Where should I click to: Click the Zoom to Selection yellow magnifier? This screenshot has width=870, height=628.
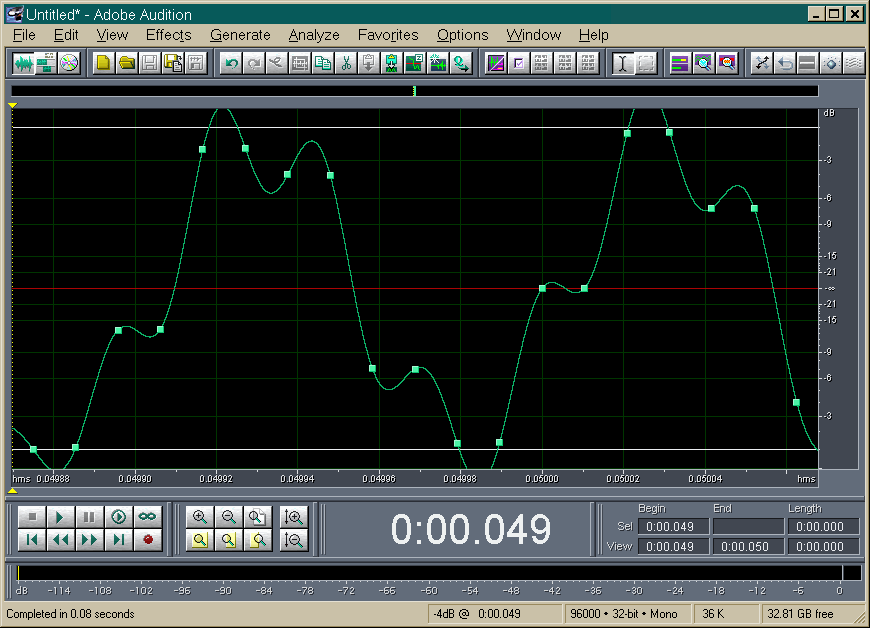click(x=200, y=540)
